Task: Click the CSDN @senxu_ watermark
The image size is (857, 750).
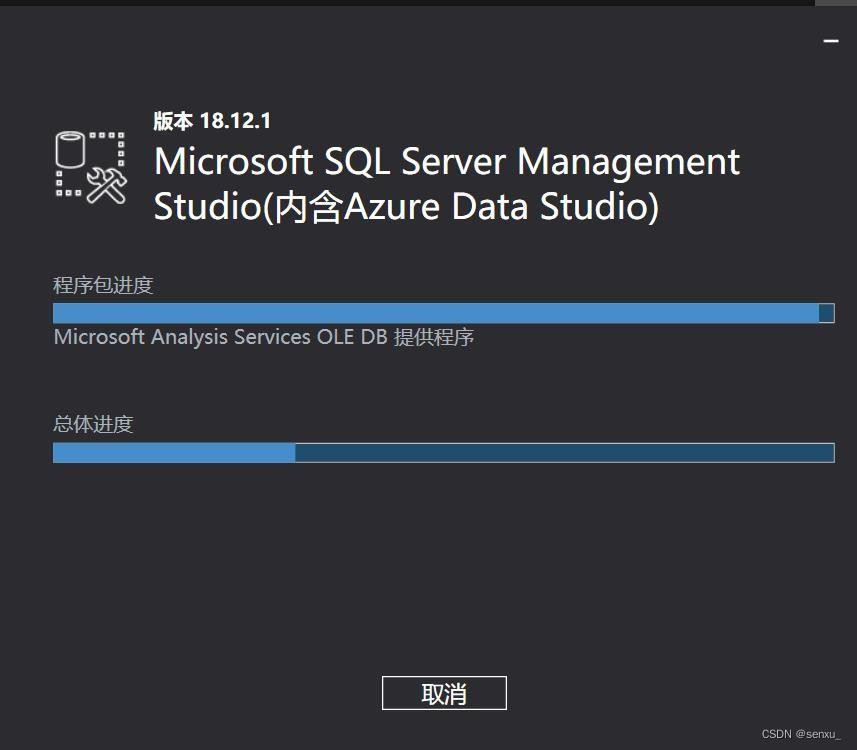Action: coord(801,734)
